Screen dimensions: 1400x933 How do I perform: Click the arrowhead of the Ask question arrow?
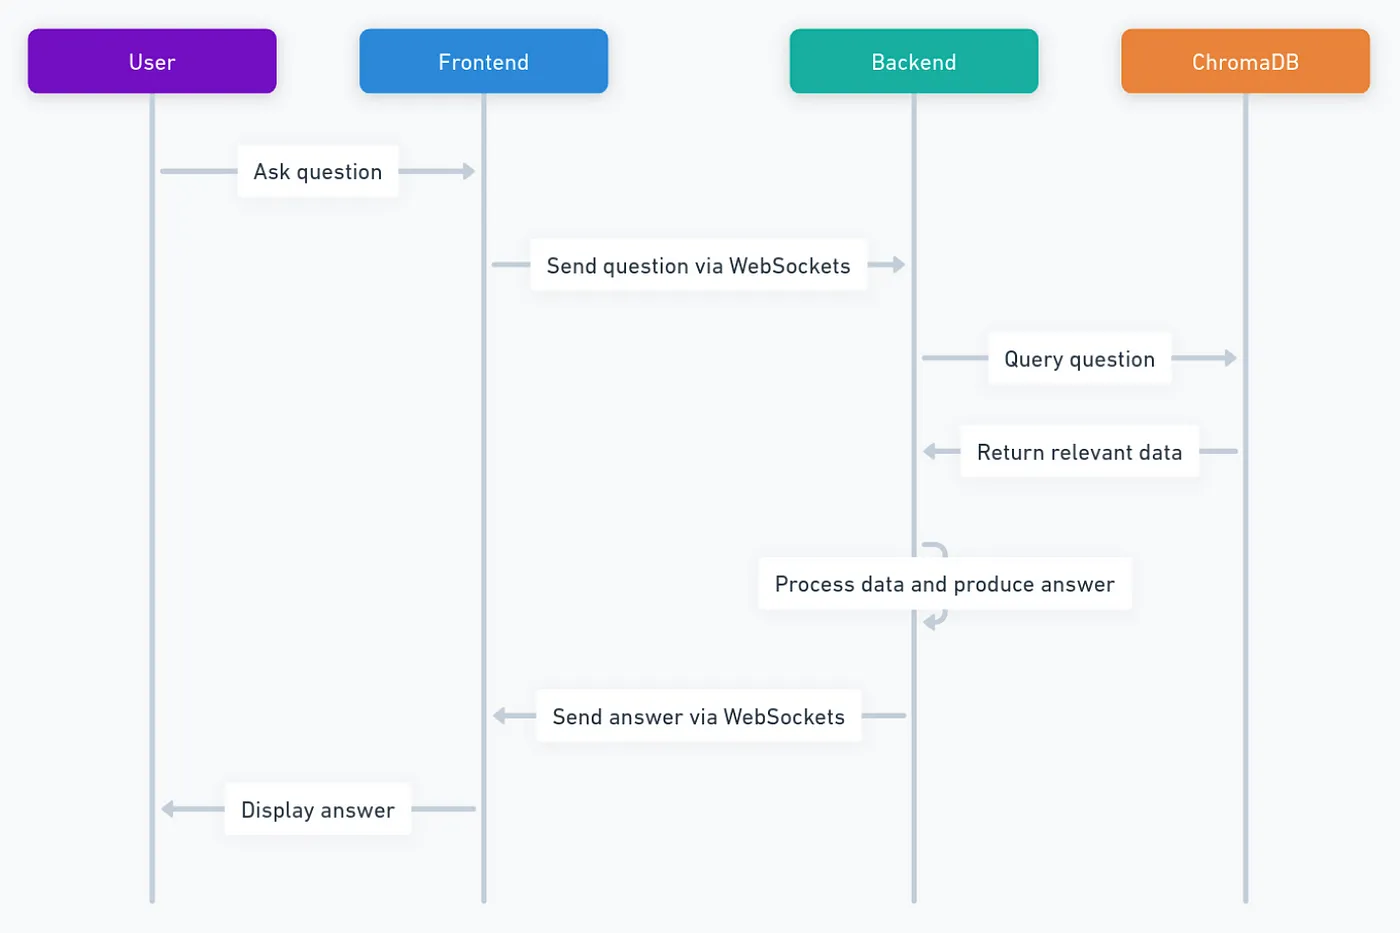point(469,171)
